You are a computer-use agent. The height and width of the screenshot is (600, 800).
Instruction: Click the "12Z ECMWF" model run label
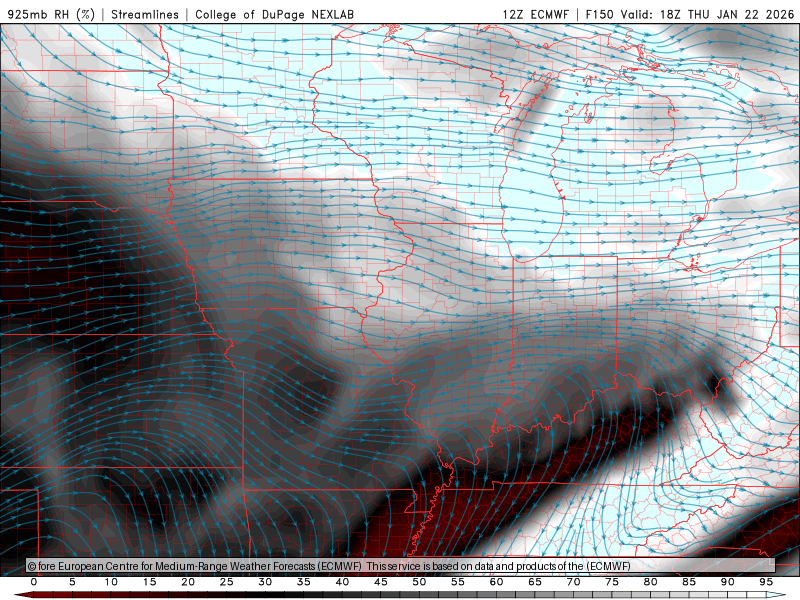[x=535, y=14]
